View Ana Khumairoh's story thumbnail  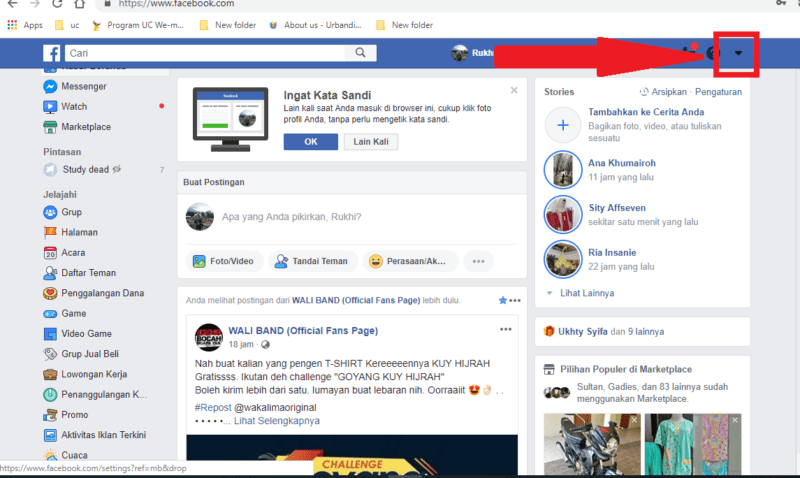[563, 170]
